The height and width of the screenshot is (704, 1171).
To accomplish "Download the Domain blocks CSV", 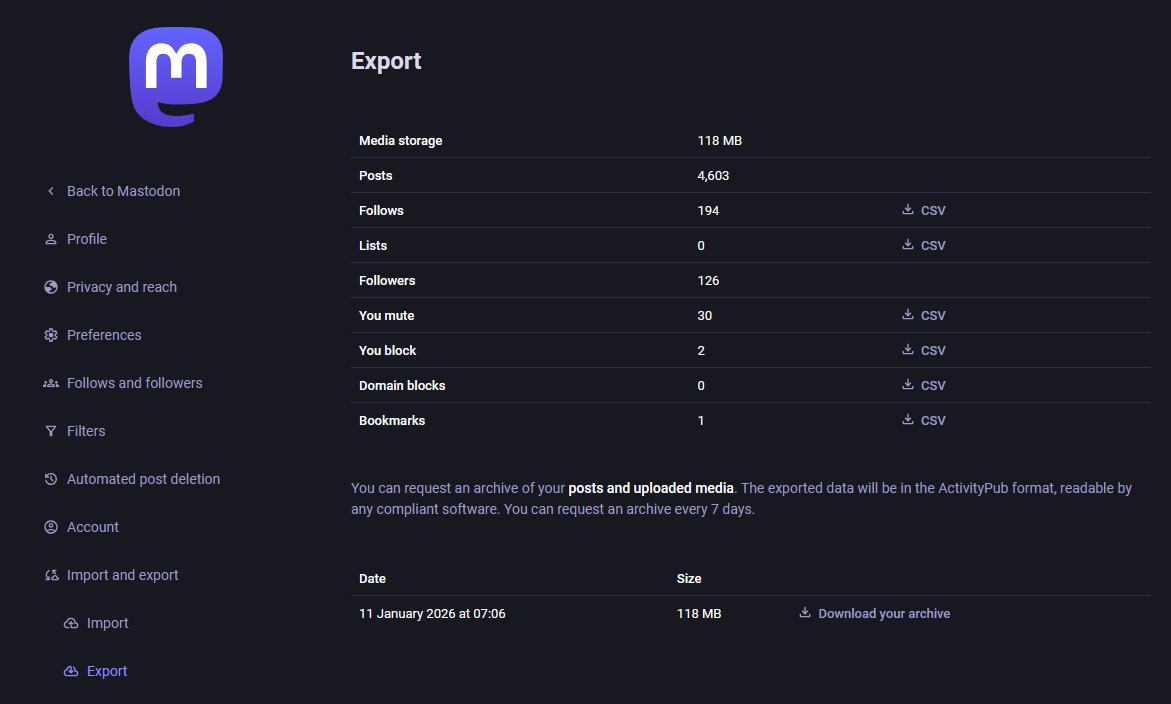I will click(x=924, y=386).
